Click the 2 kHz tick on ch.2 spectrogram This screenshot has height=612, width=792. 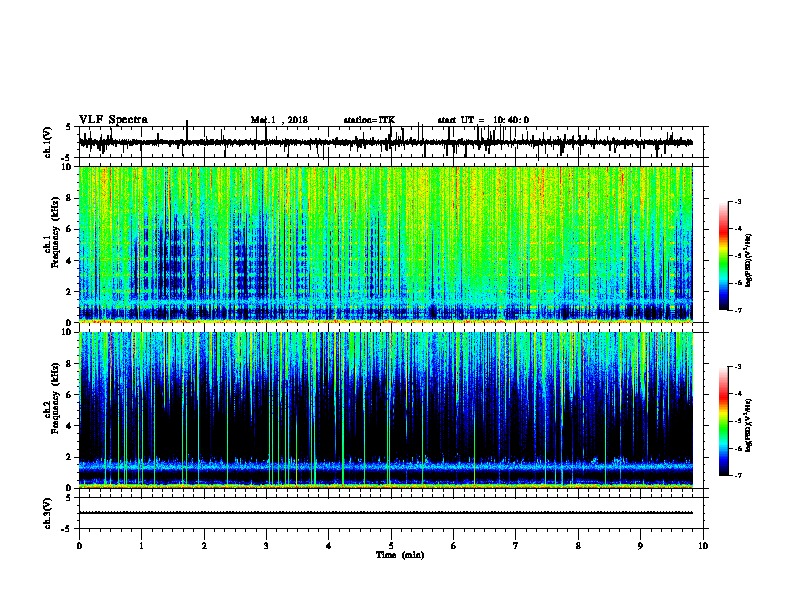coord(70,457)
